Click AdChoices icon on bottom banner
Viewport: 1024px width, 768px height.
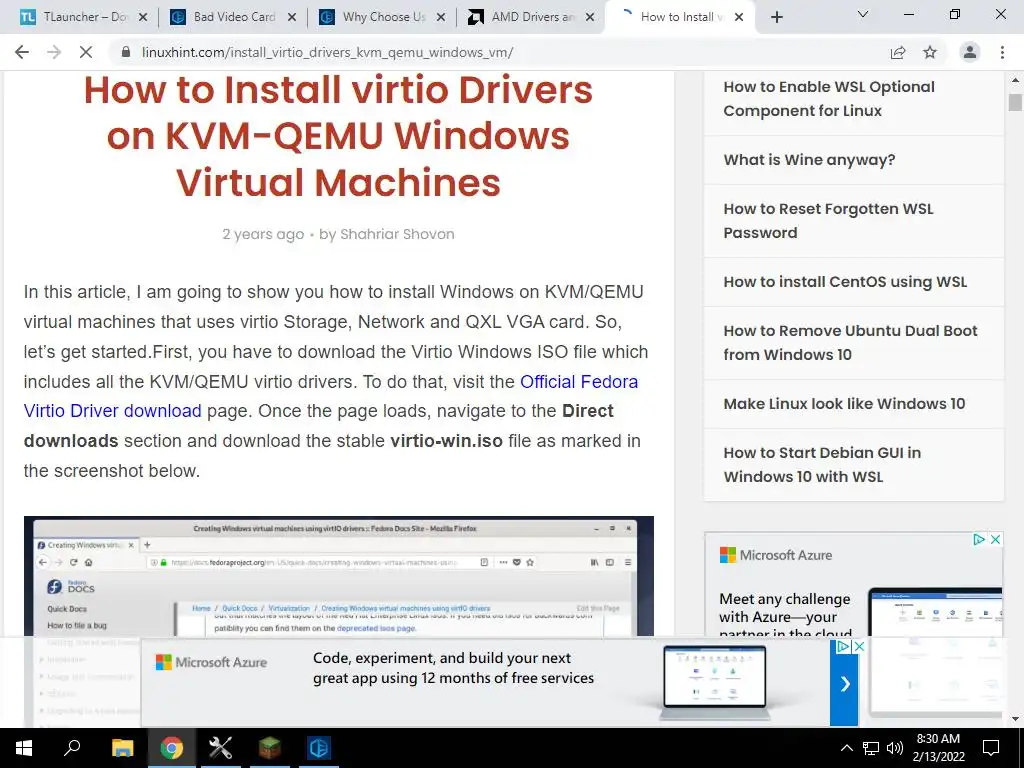843,646
